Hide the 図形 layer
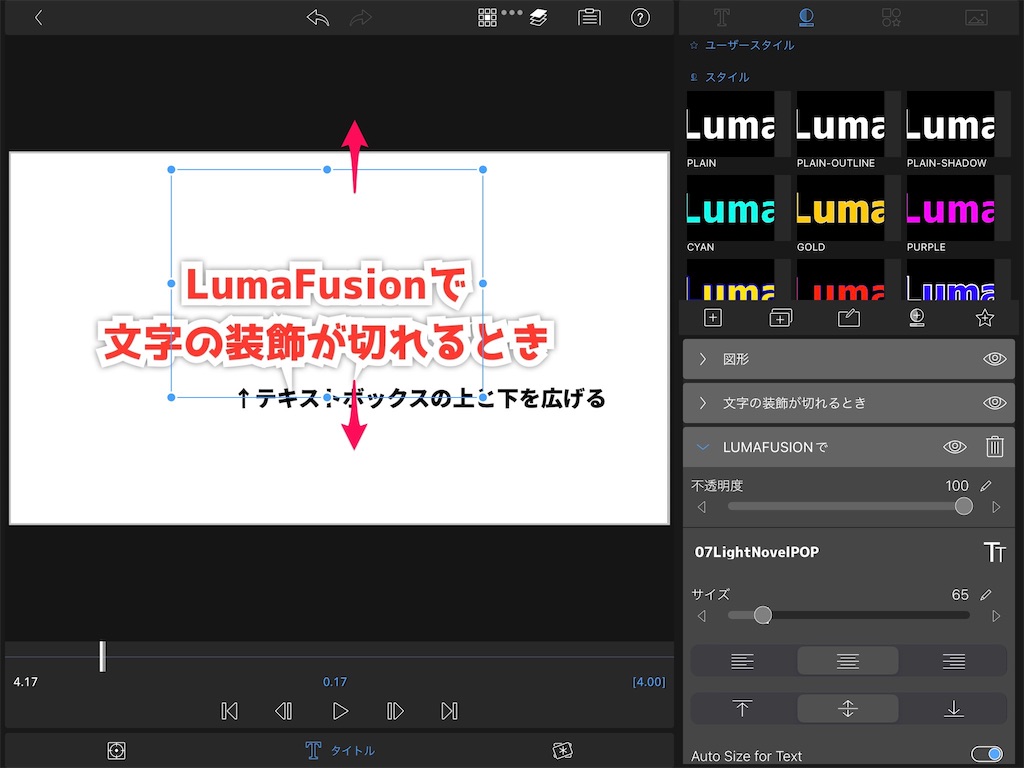 (x=993, y=358)
